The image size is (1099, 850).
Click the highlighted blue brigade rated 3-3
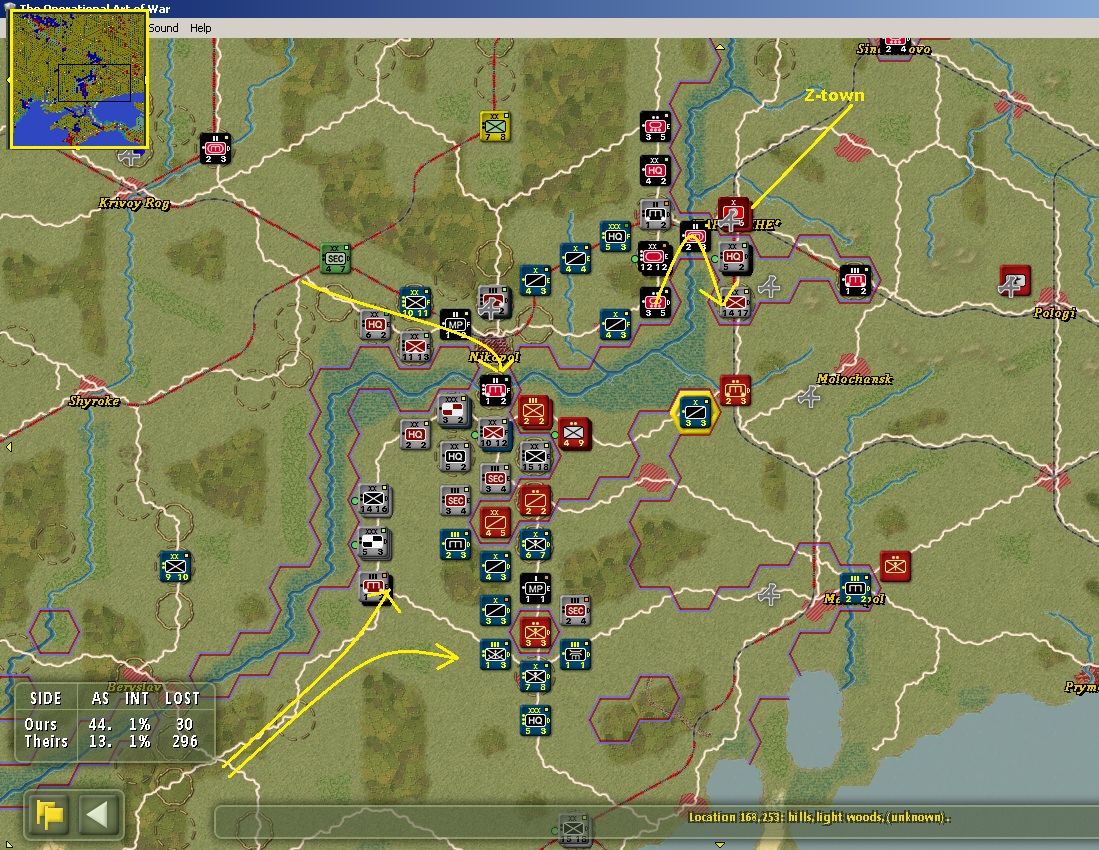(x=695, y=412)
